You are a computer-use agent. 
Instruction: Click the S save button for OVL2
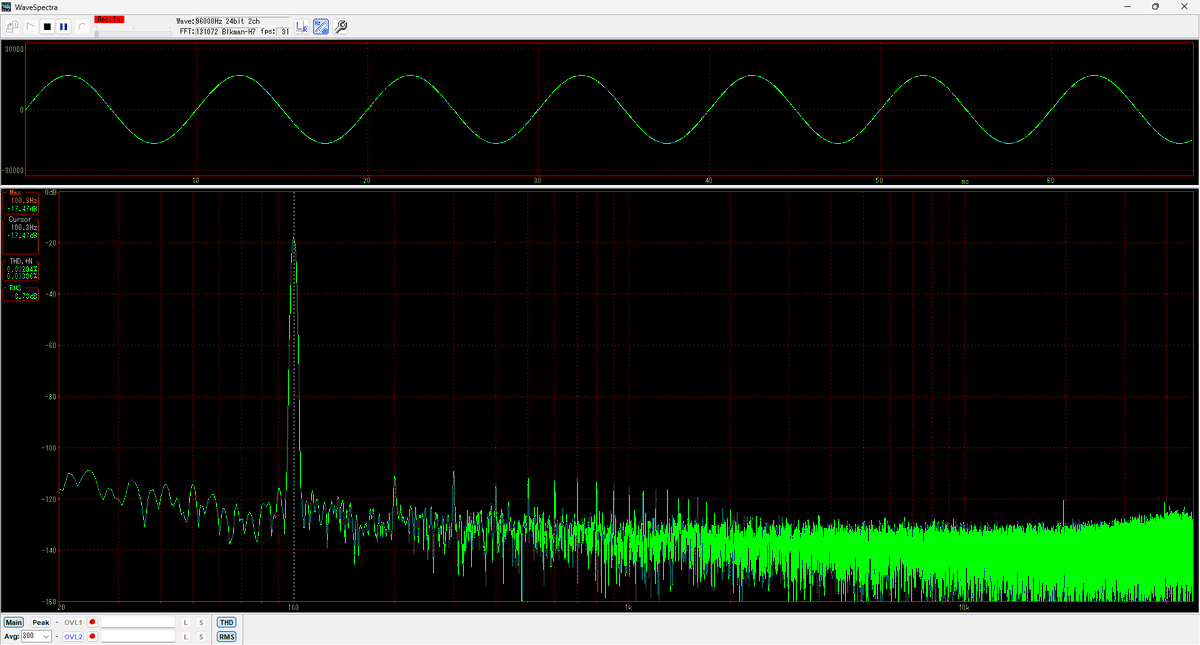click(201, 636)
